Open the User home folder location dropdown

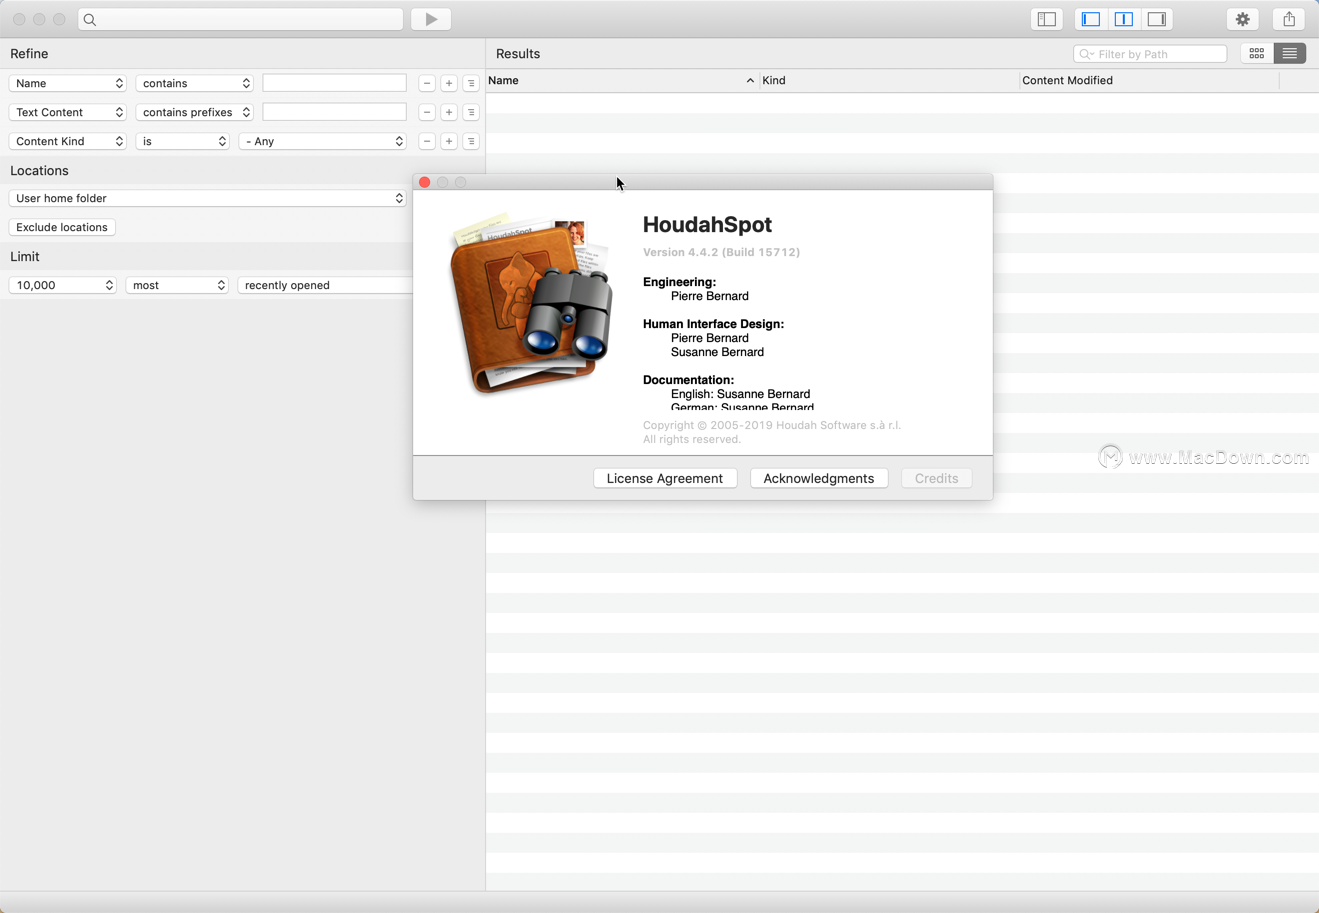pos(208,198)
